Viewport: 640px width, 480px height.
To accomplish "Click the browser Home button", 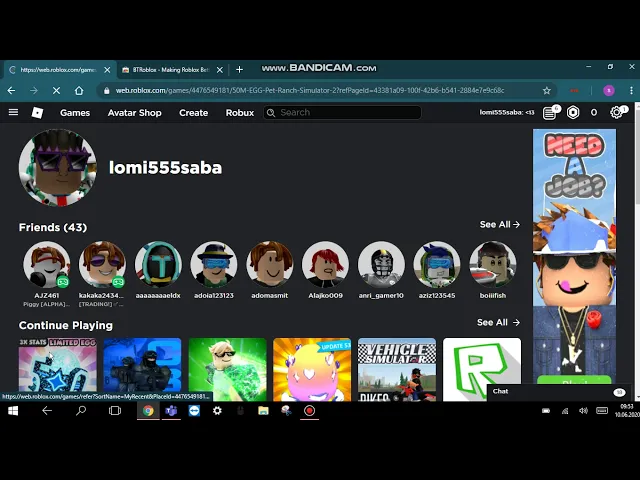I will click(79, 90).
